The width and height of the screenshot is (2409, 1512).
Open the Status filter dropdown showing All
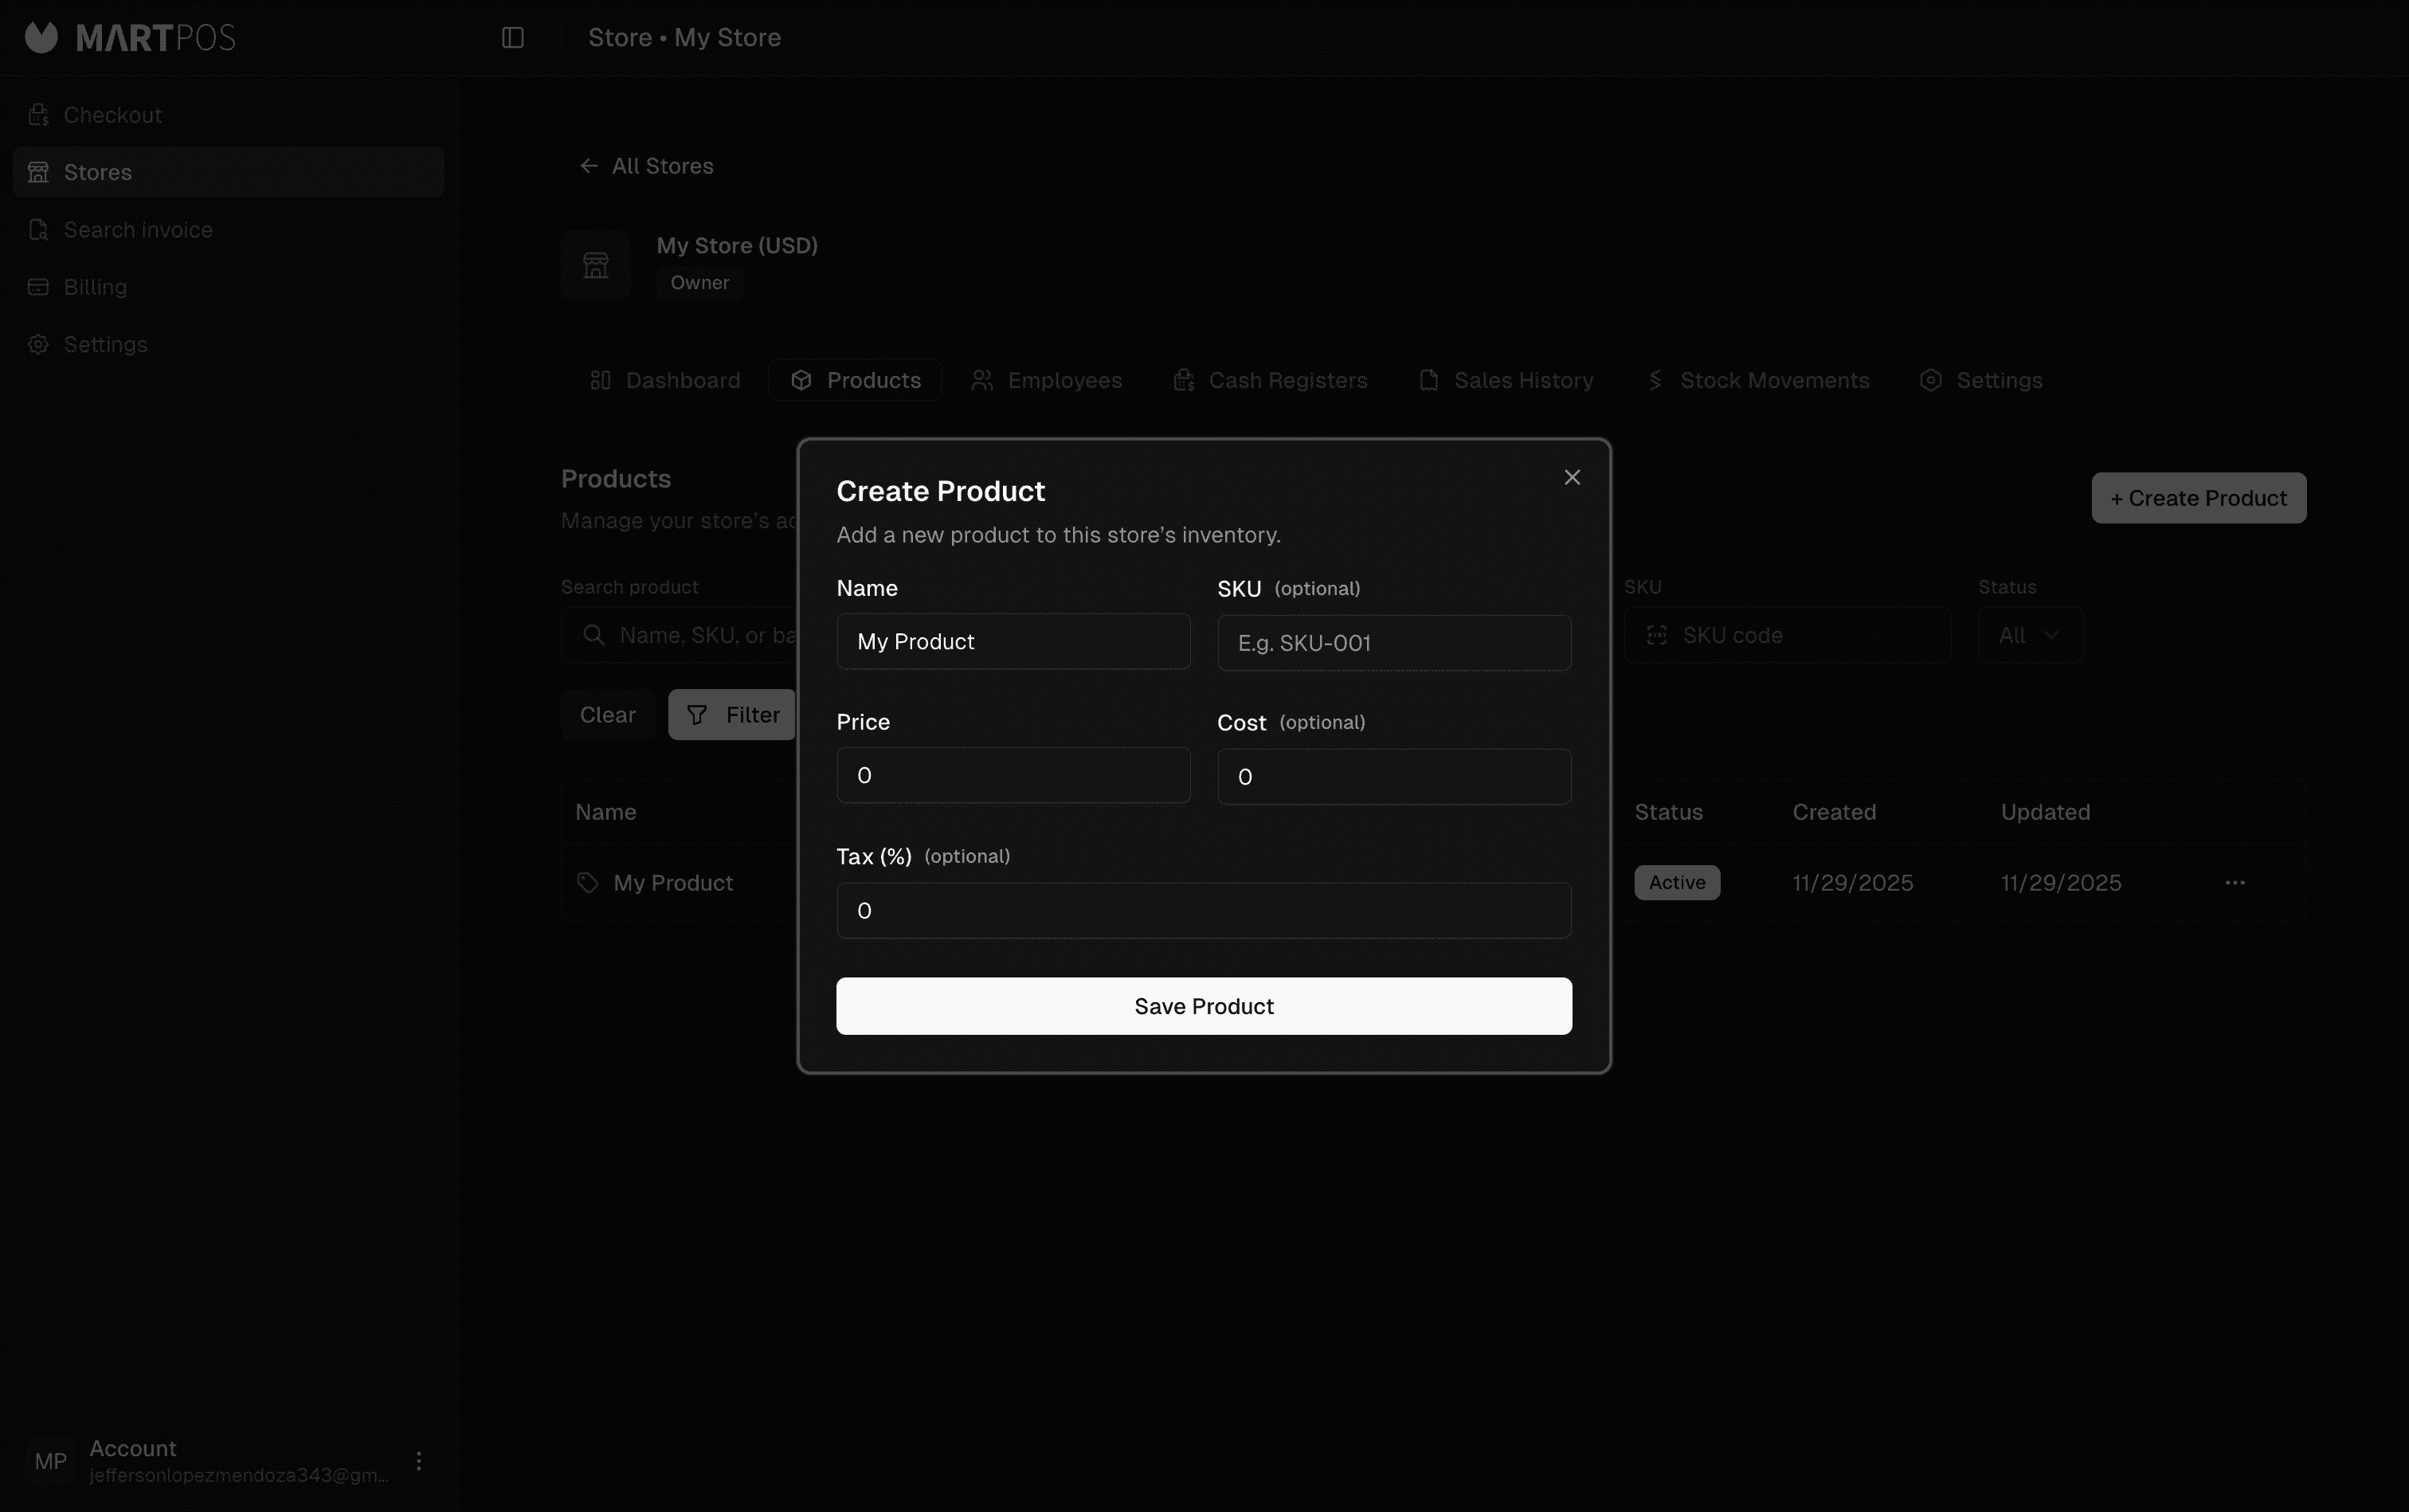pyautogui.click(x=2029, y=634)
